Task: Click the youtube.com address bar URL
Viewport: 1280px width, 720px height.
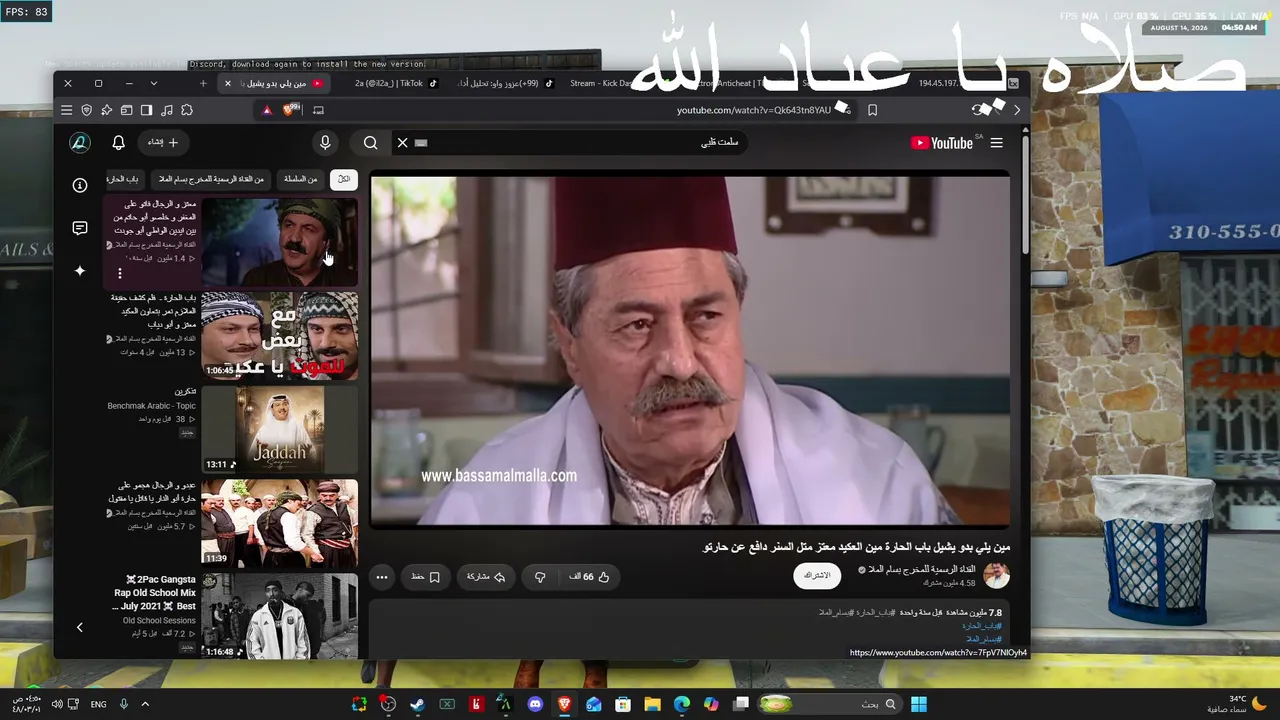Action: pos(753,110)
